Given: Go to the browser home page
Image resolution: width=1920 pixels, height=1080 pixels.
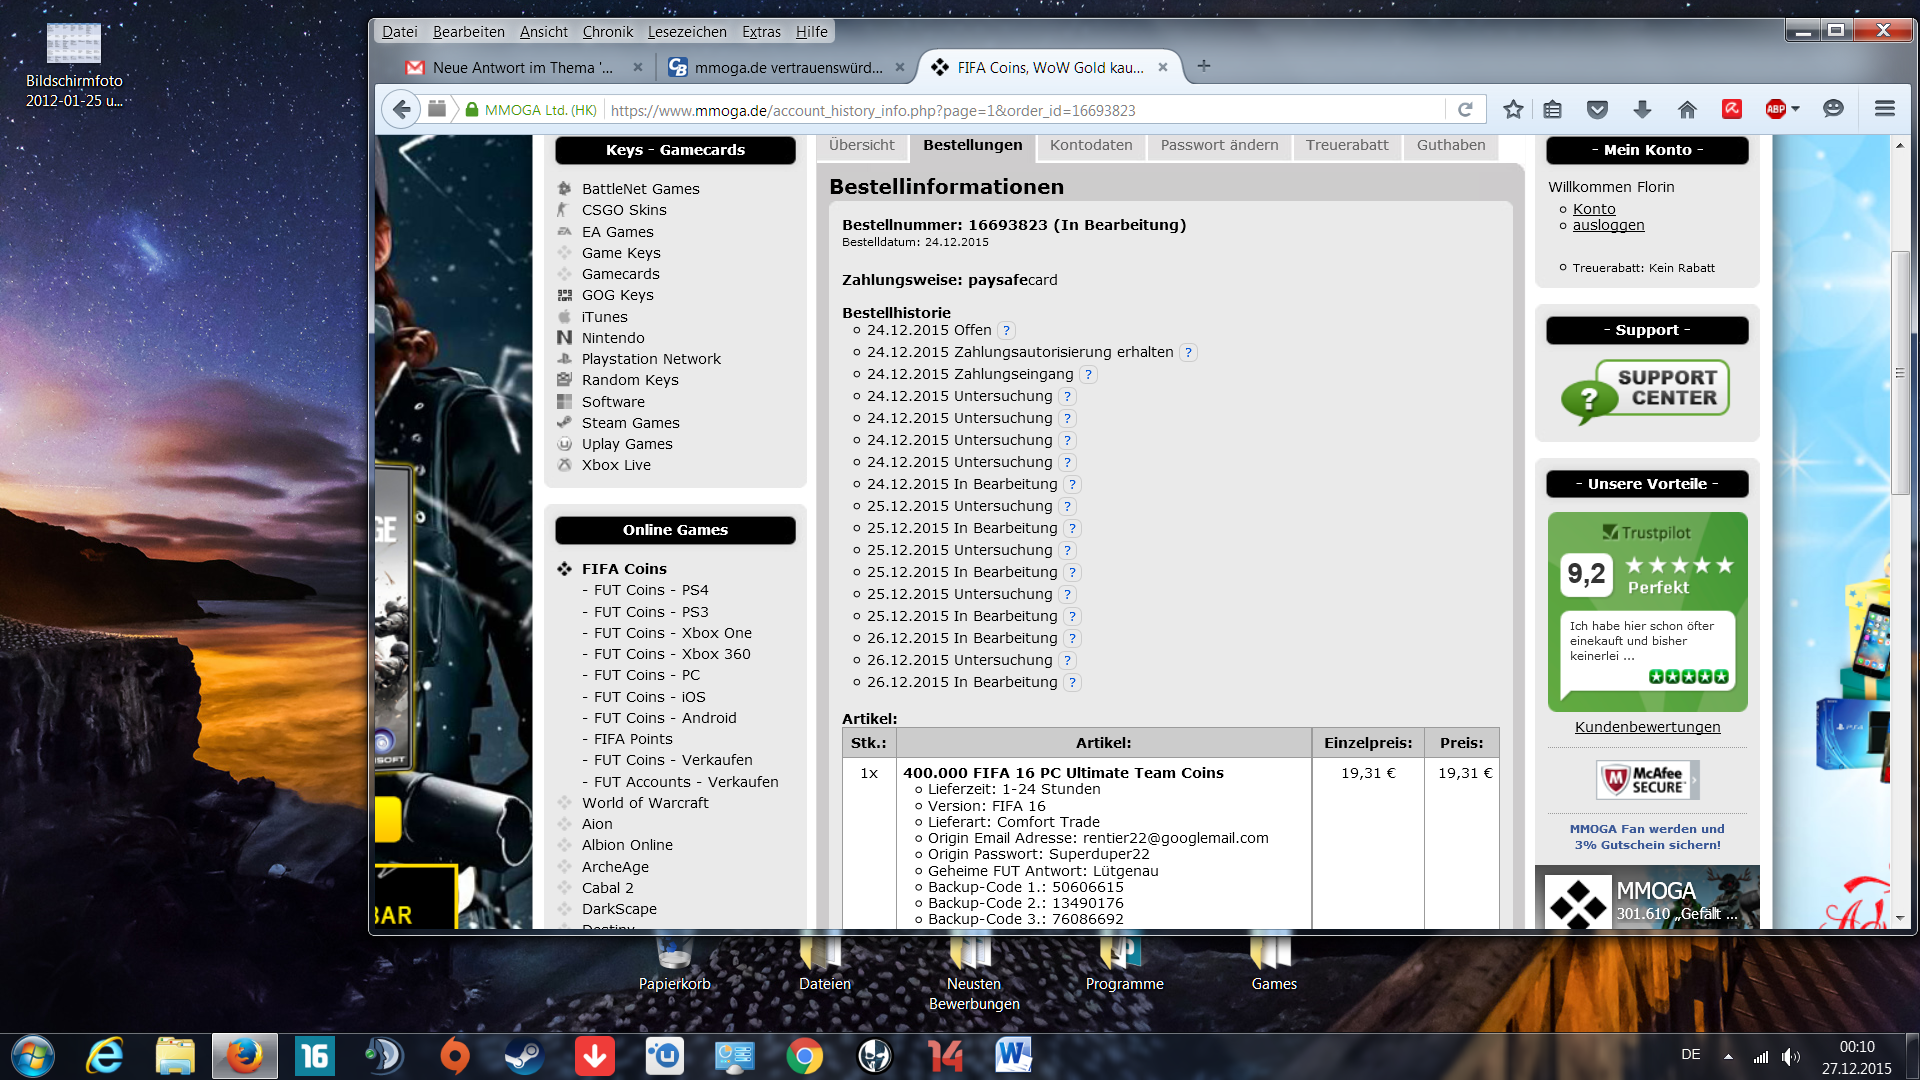Looking at the screenshot, I should (1687, 110).
